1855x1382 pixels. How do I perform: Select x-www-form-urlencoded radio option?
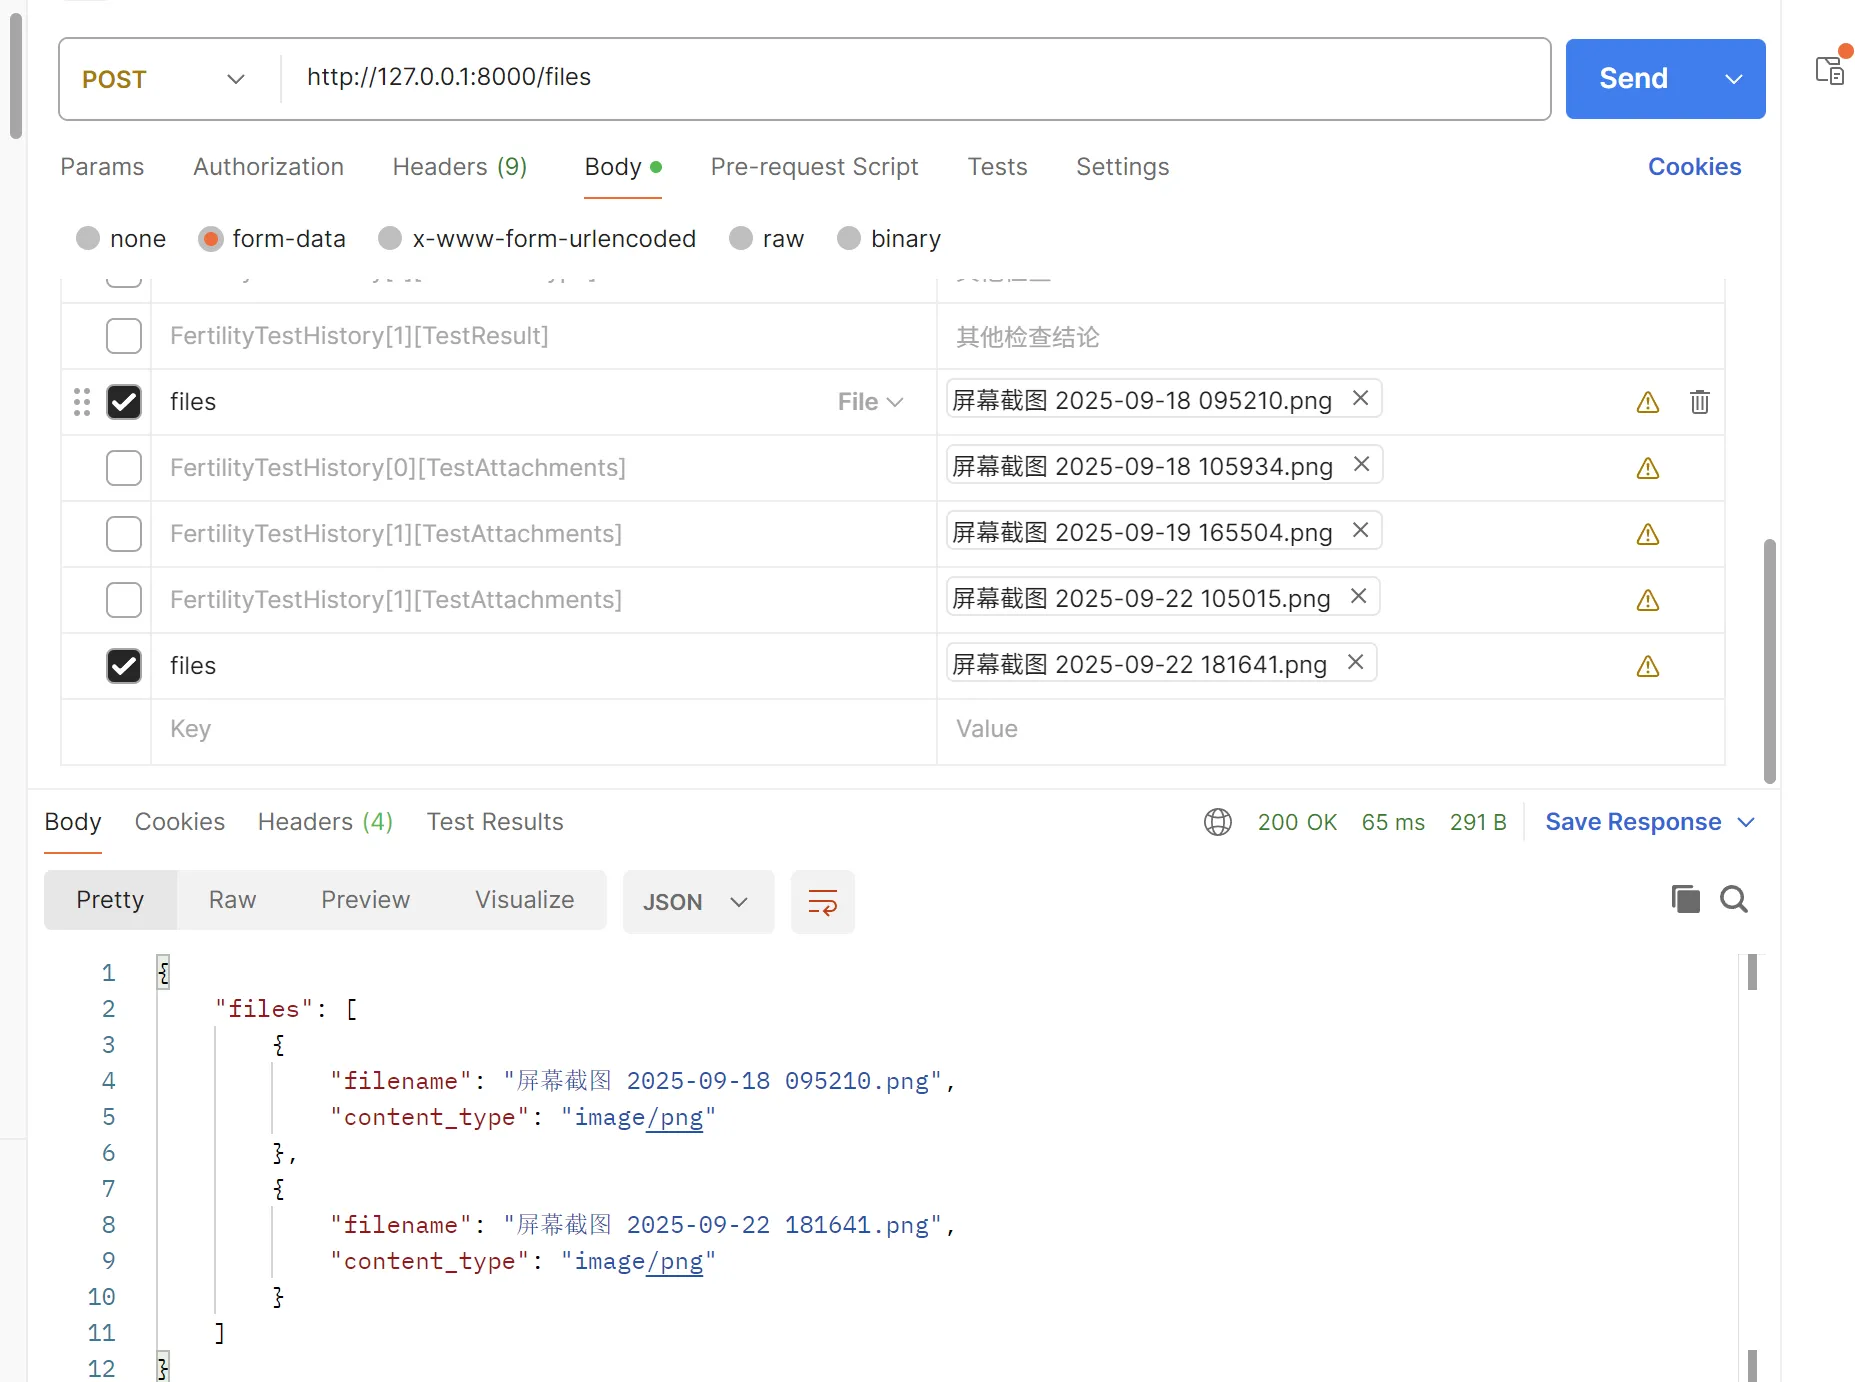390,238
